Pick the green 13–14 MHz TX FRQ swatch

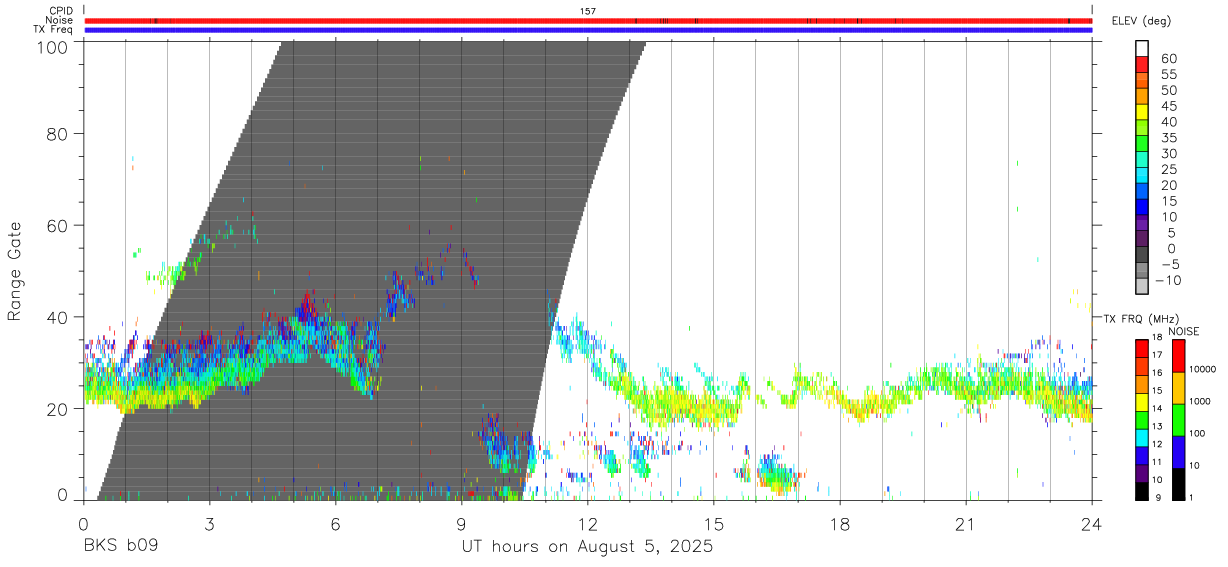click(x=1142, y=420)
